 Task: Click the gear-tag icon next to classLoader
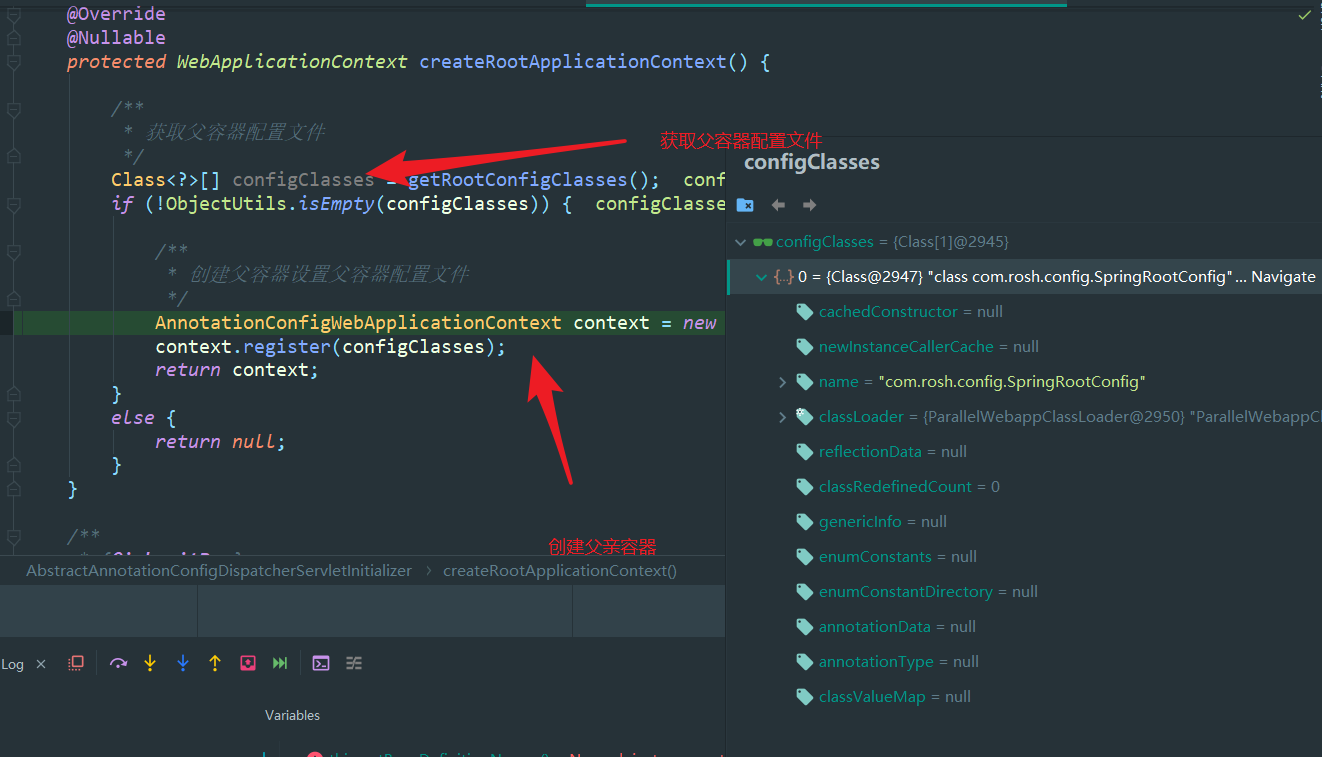pos(804,416)
